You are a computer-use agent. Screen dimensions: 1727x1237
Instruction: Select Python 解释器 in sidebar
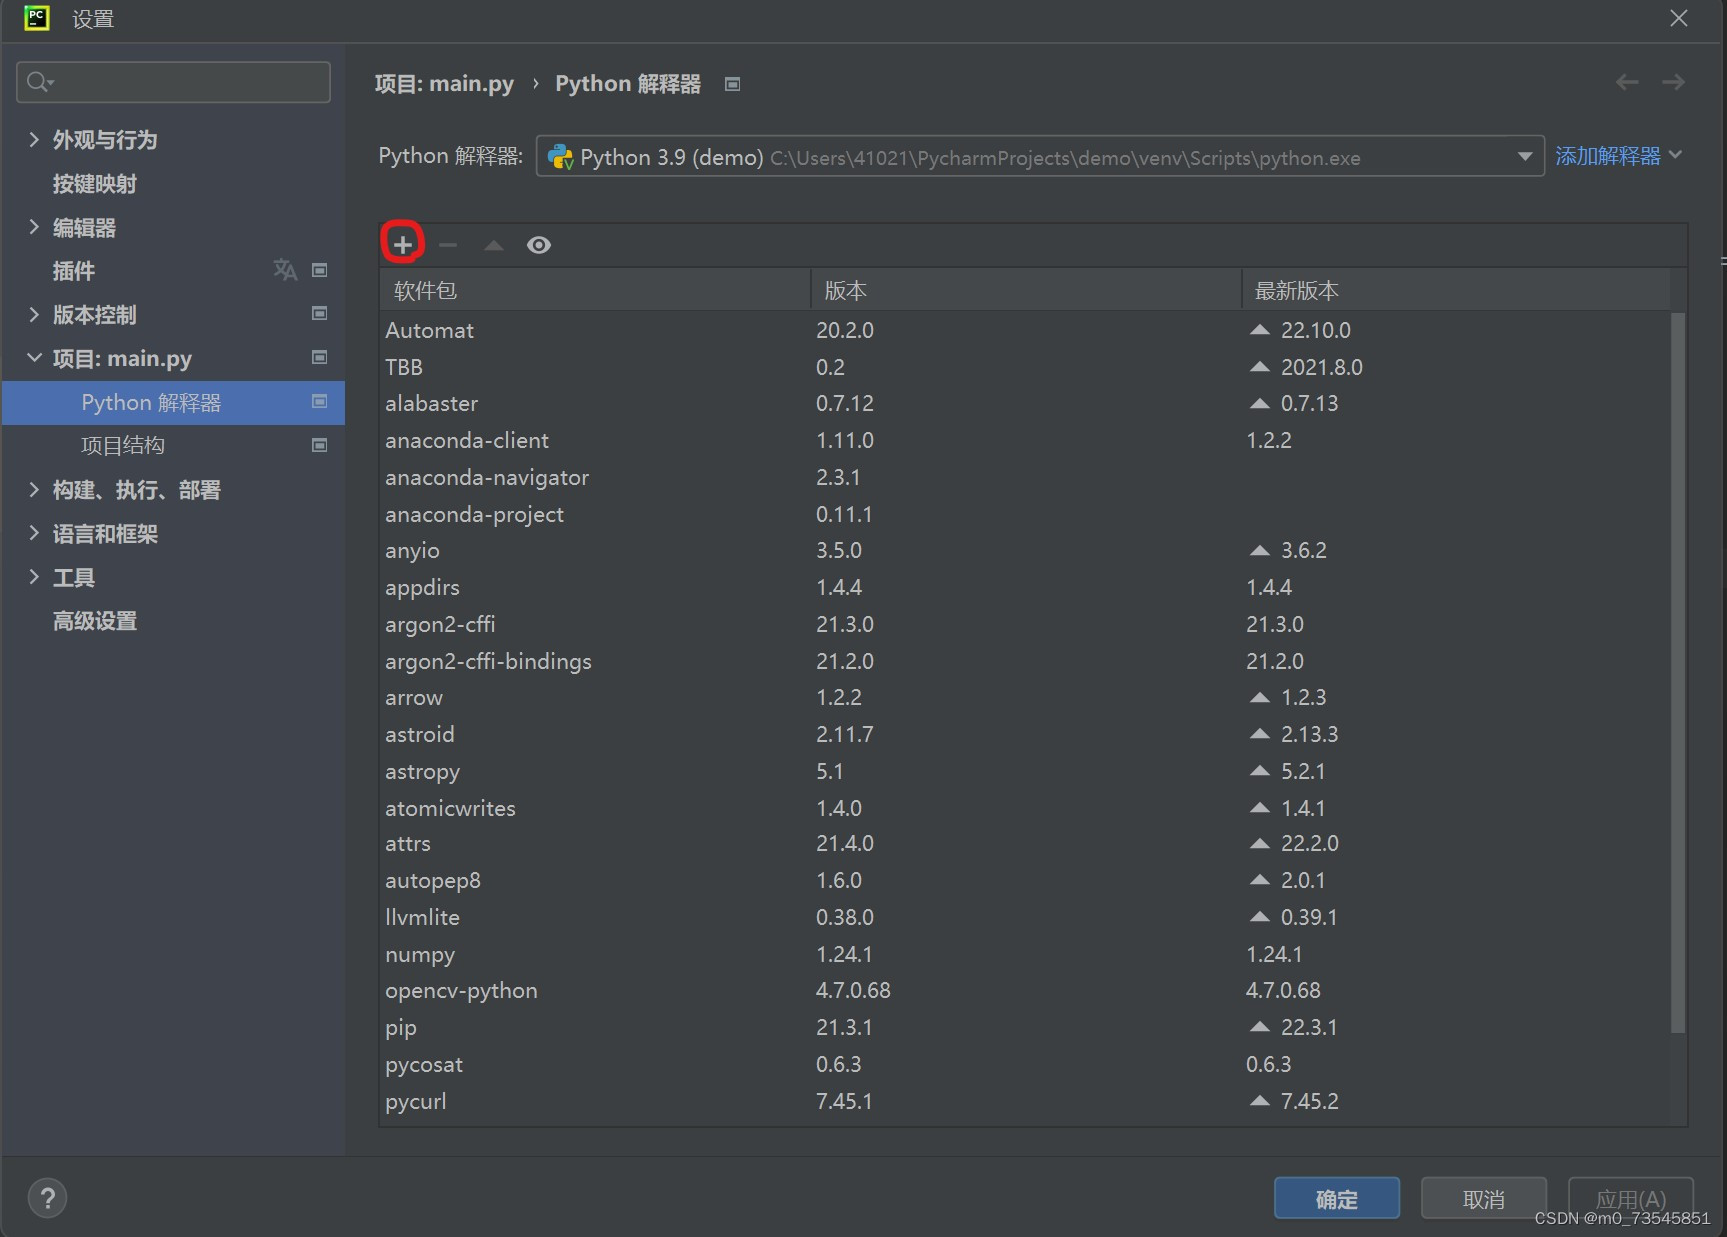click(173, 402)
